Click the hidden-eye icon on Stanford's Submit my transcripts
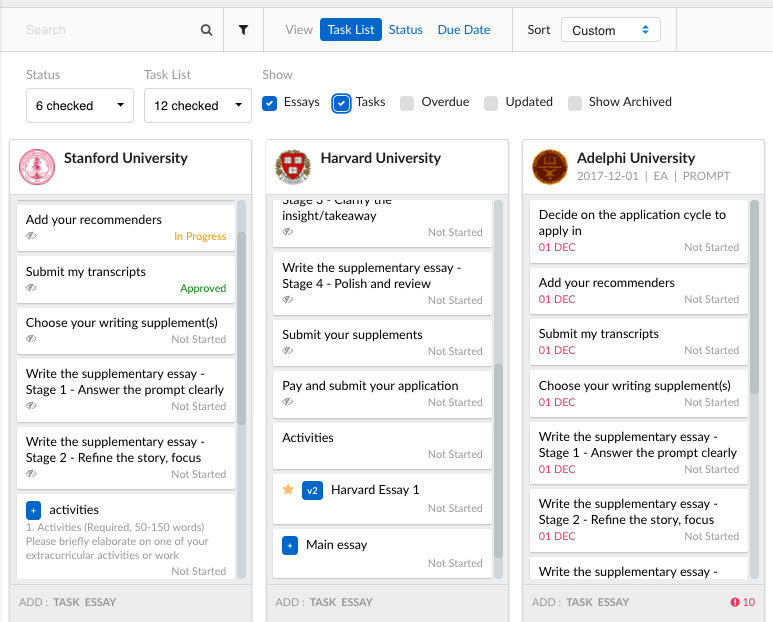 pos(32,287)
